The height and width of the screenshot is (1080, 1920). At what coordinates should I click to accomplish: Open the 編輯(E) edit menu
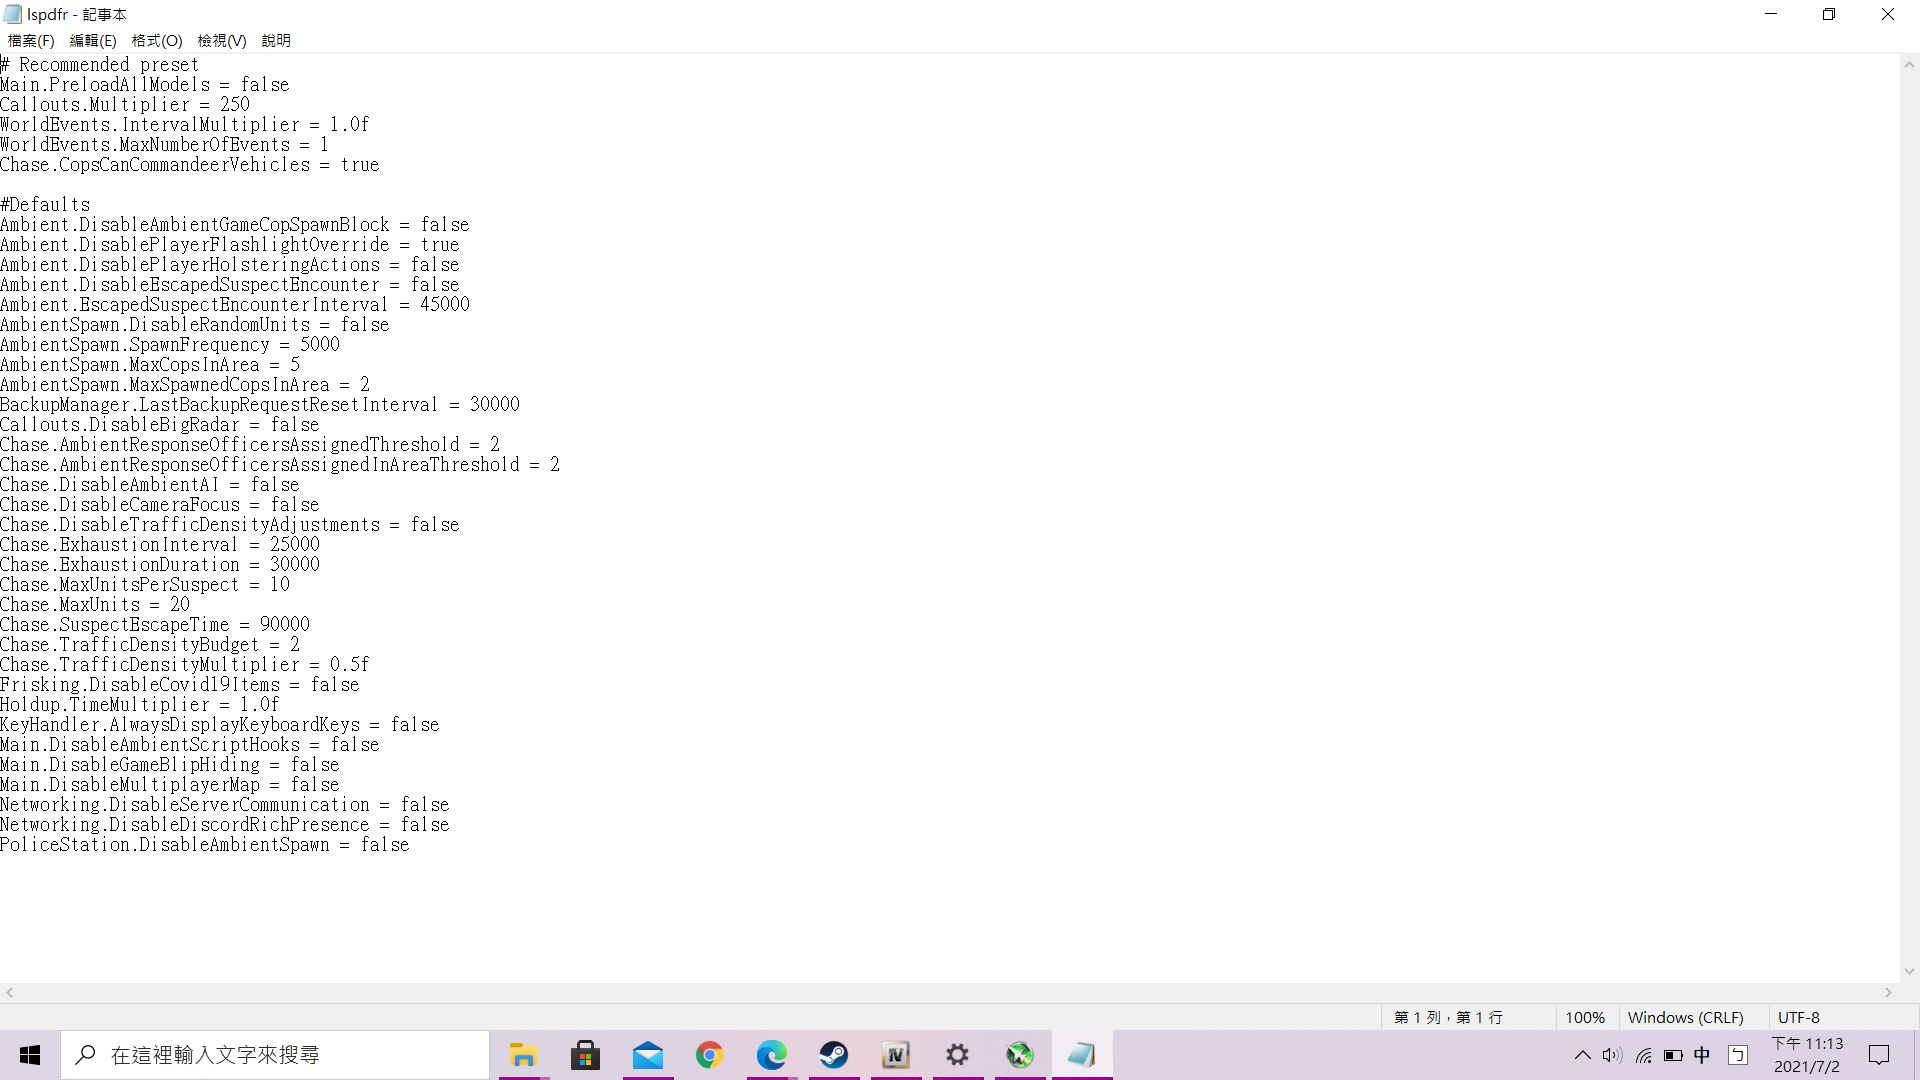[93, 41]
